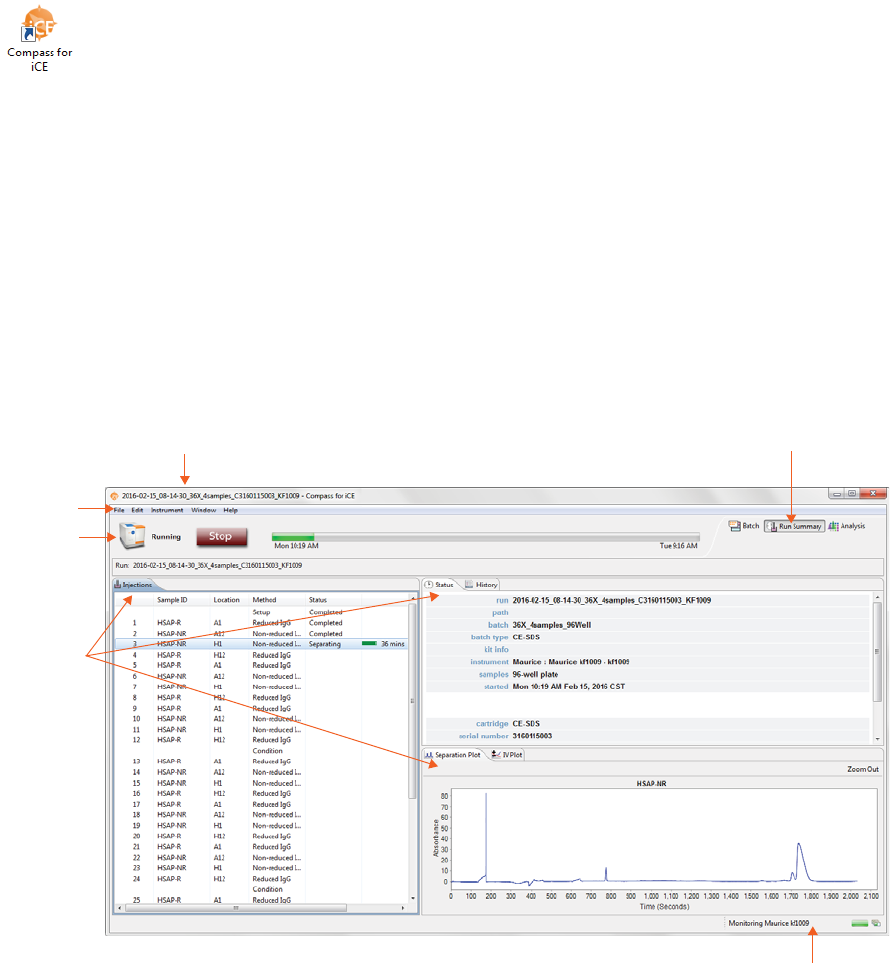Open the Instrument menu
The height and width of the screenshot is (963, 890).
pos(167,510)
